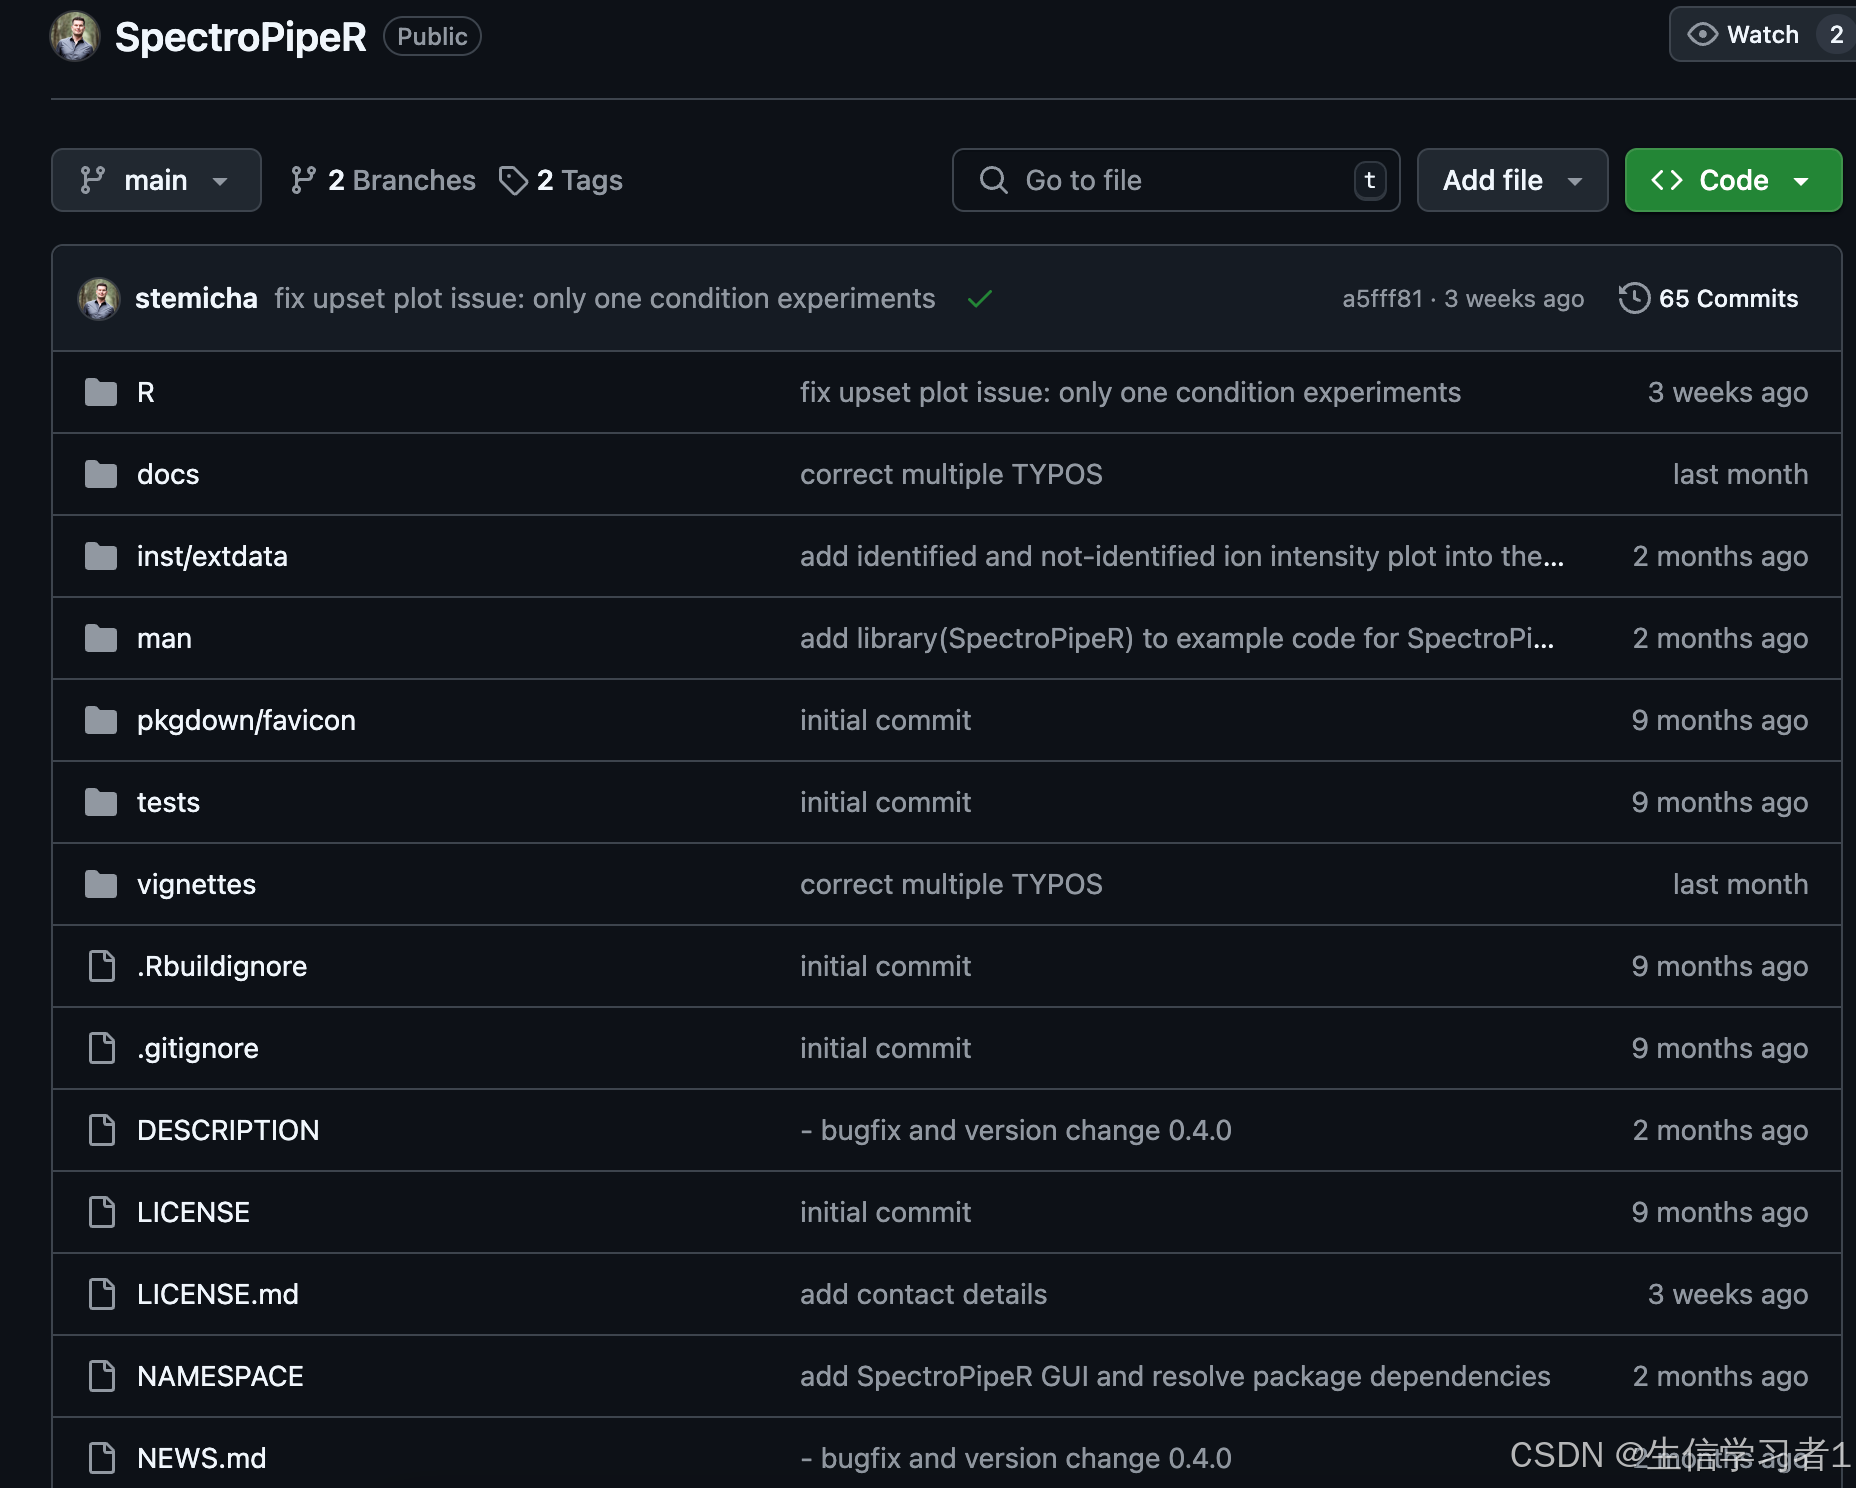Open the vignettes folder name
Image resolution: width=1856 pixels, height=1488 pixels.
coord(196,885)
